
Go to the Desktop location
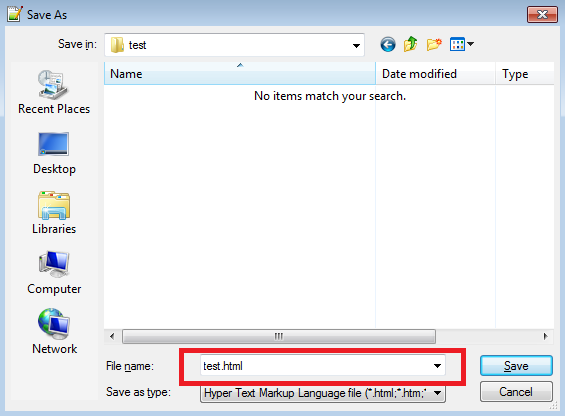coord(54,153)
